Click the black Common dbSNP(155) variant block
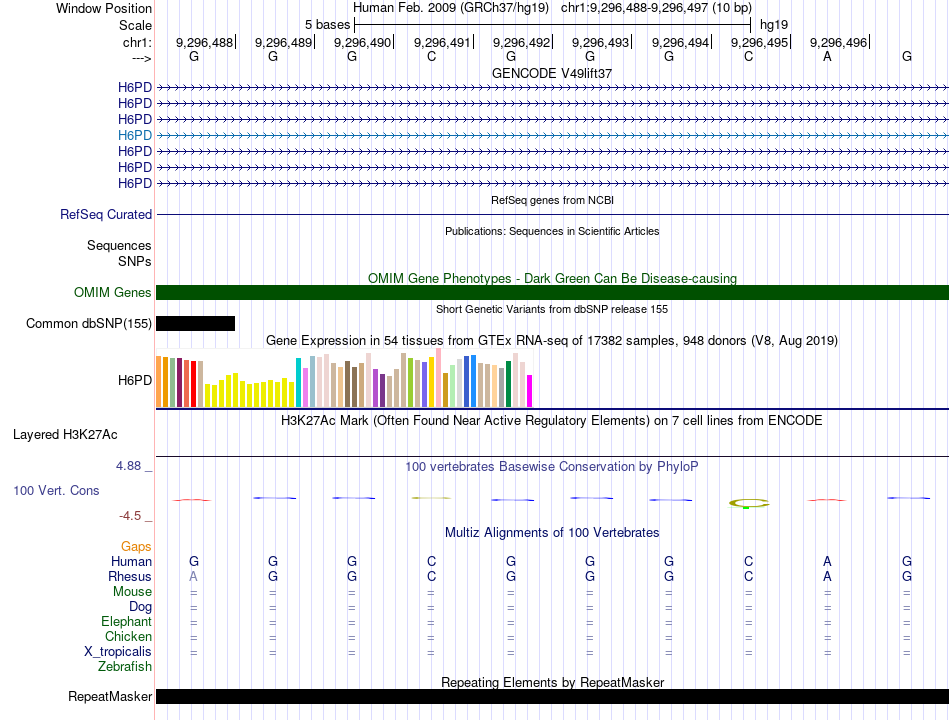This screenshot has width=950, height=720. click(x=195, y=323)
